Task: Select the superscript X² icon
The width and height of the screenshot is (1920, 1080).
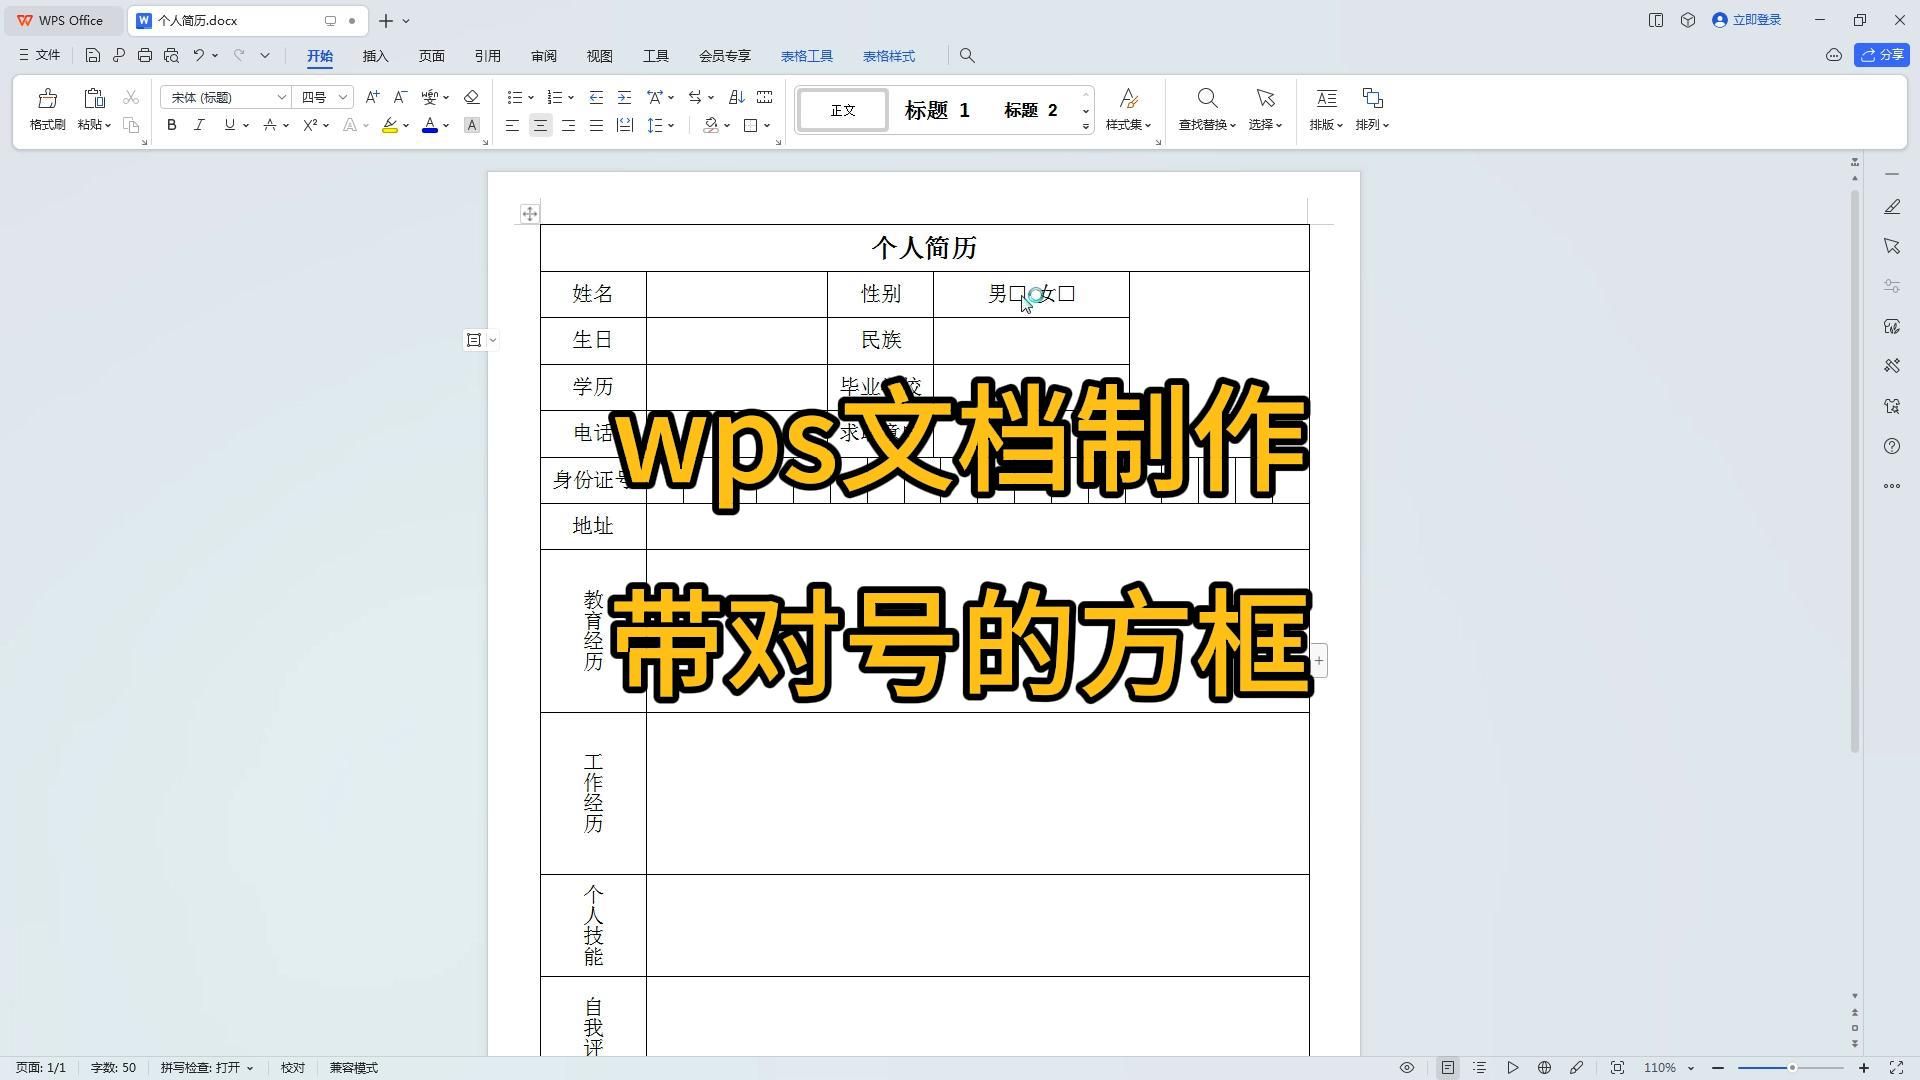Action: (310, 125)
